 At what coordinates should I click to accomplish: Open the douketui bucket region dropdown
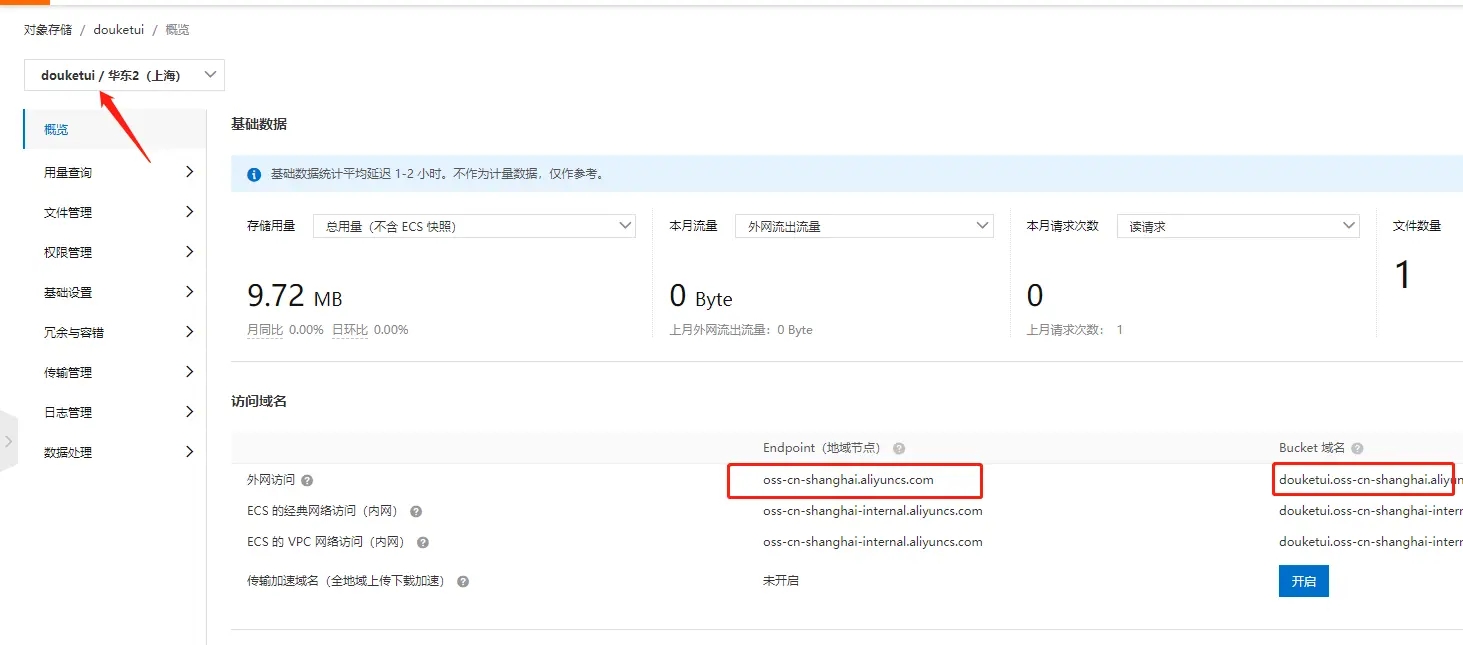(125, 75)
